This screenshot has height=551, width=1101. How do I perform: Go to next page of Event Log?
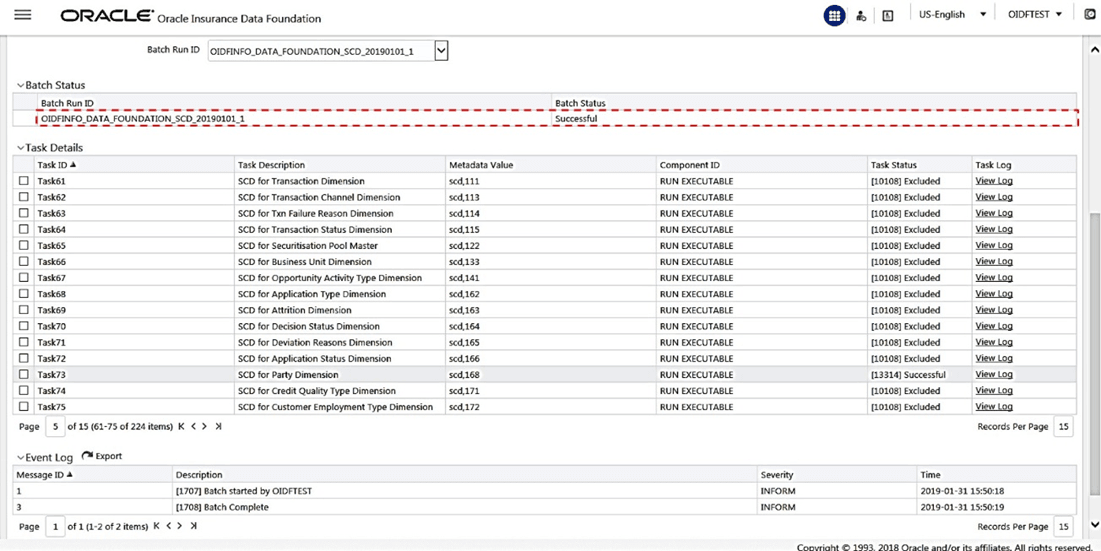[180, 526]
